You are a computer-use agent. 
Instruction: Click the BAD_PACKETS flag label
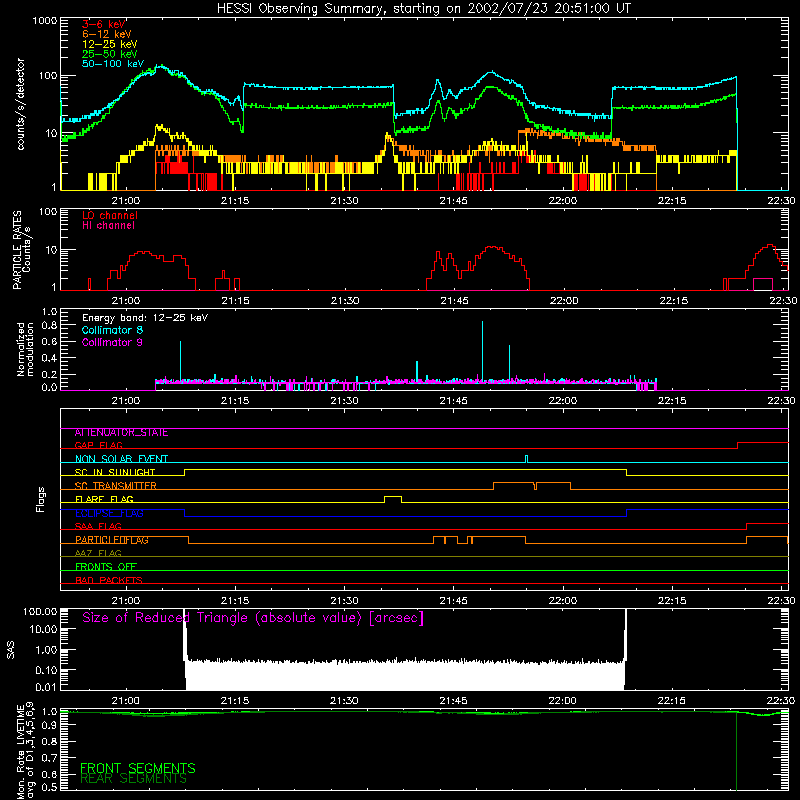(x=109, y=580)
